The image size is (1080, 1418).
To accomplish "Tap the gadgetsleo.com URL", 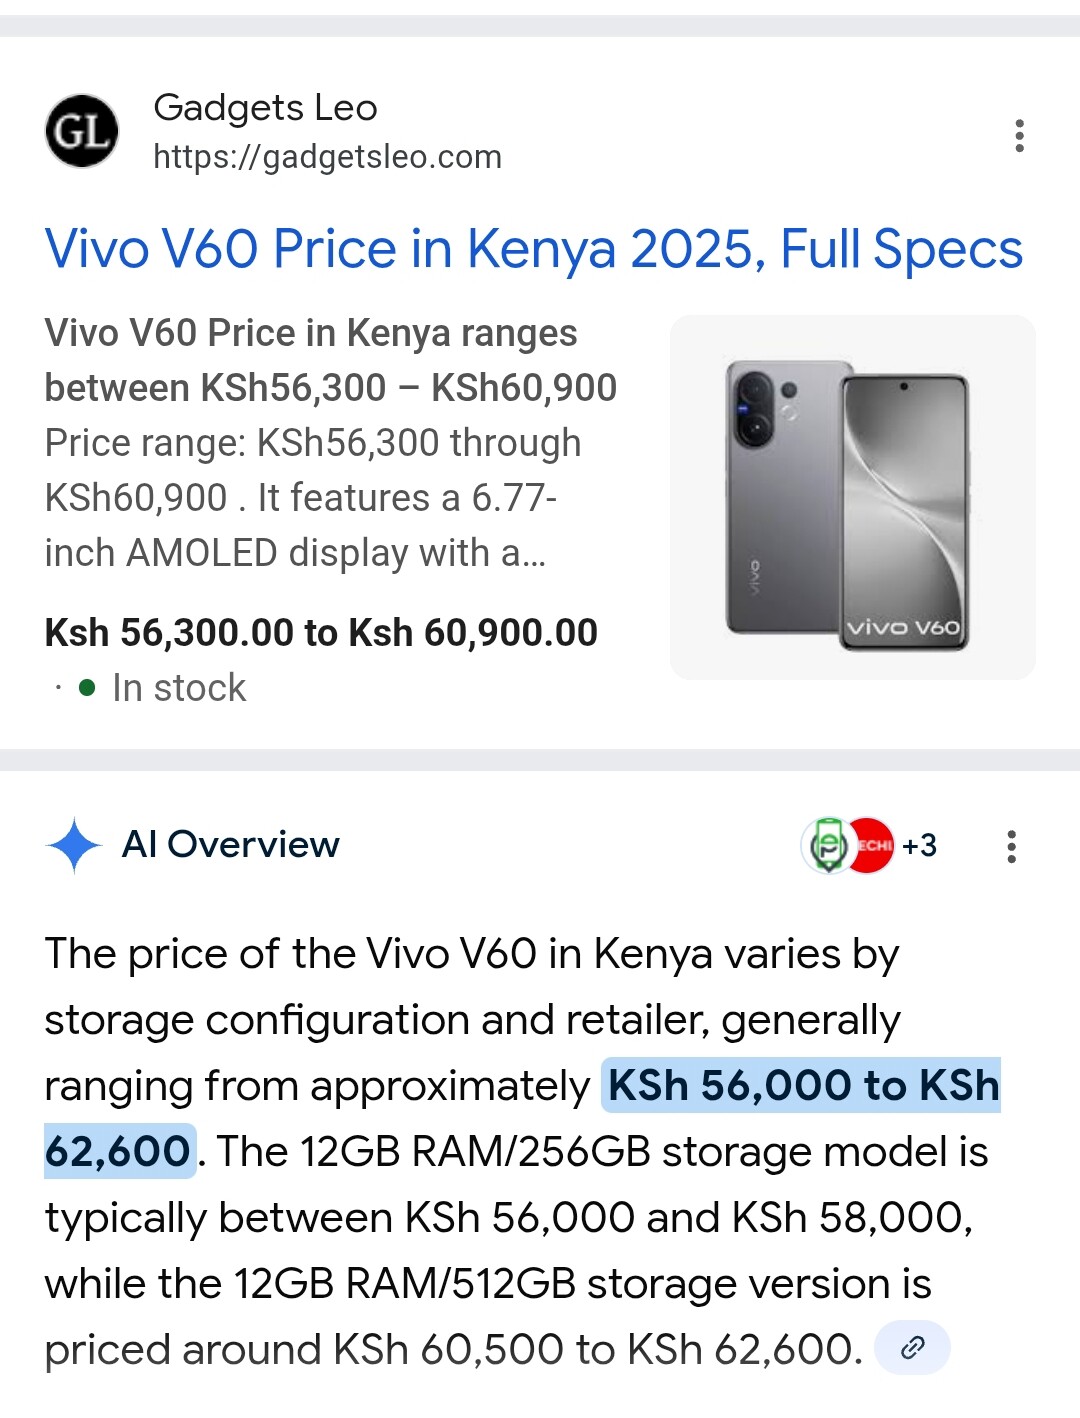I will click(327, 157).
